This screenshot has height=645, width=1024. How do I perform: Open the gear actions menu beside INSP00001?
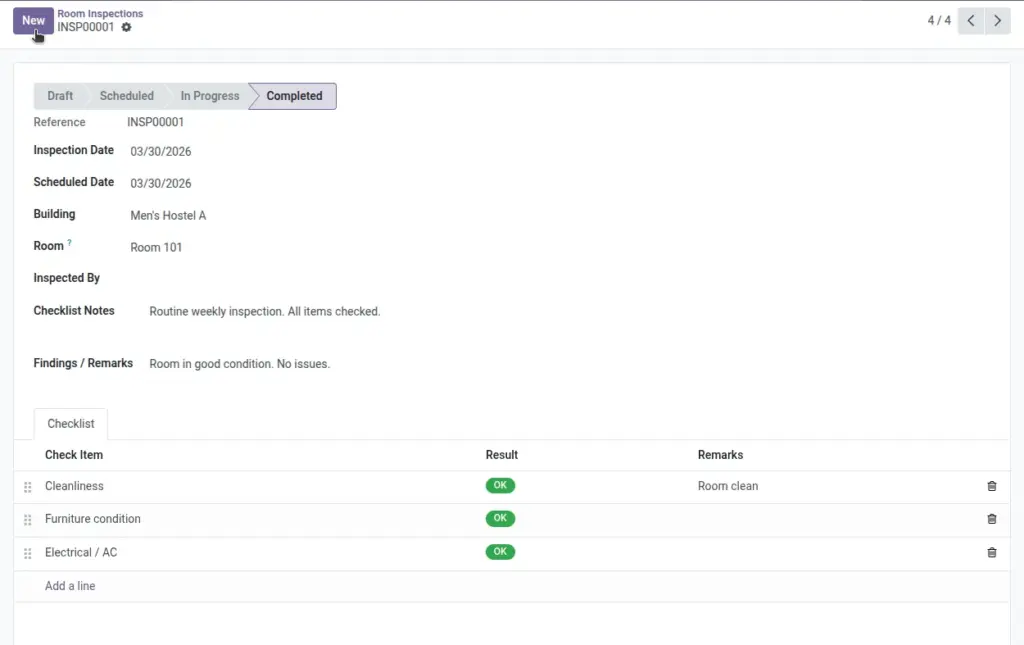click(126, 27)
